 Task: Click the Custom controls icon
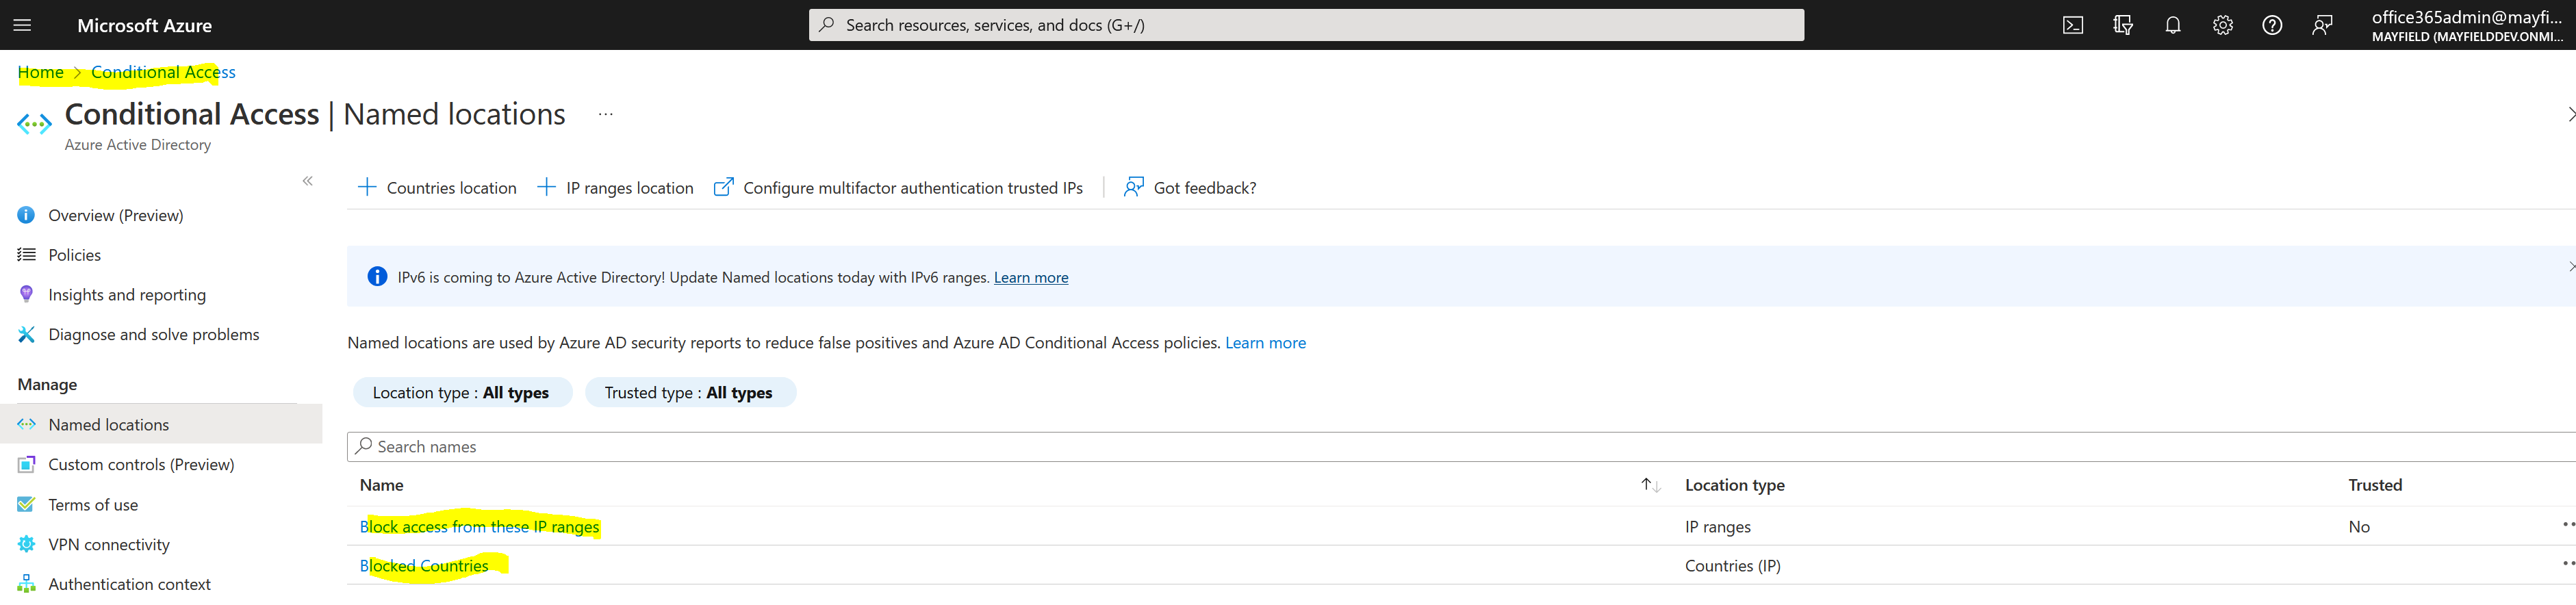tap(26, 464)
